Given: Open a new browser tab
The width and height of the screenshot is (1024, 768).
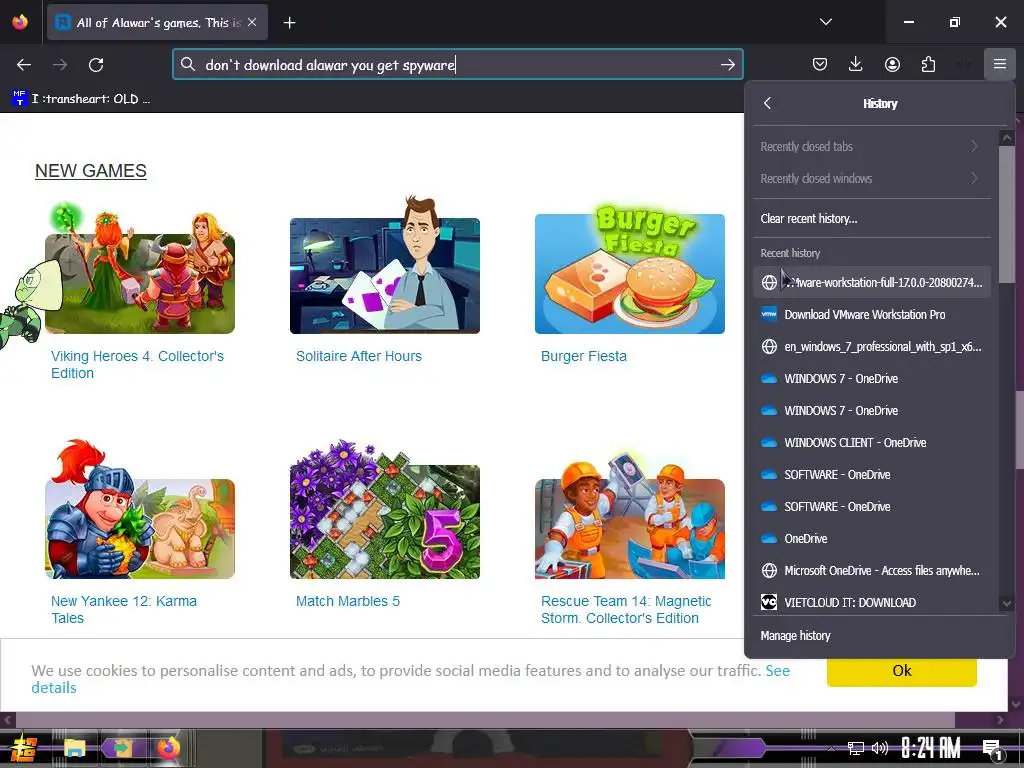Looking at the screenshot, I should pyautogui.click(x=290, y=23).
